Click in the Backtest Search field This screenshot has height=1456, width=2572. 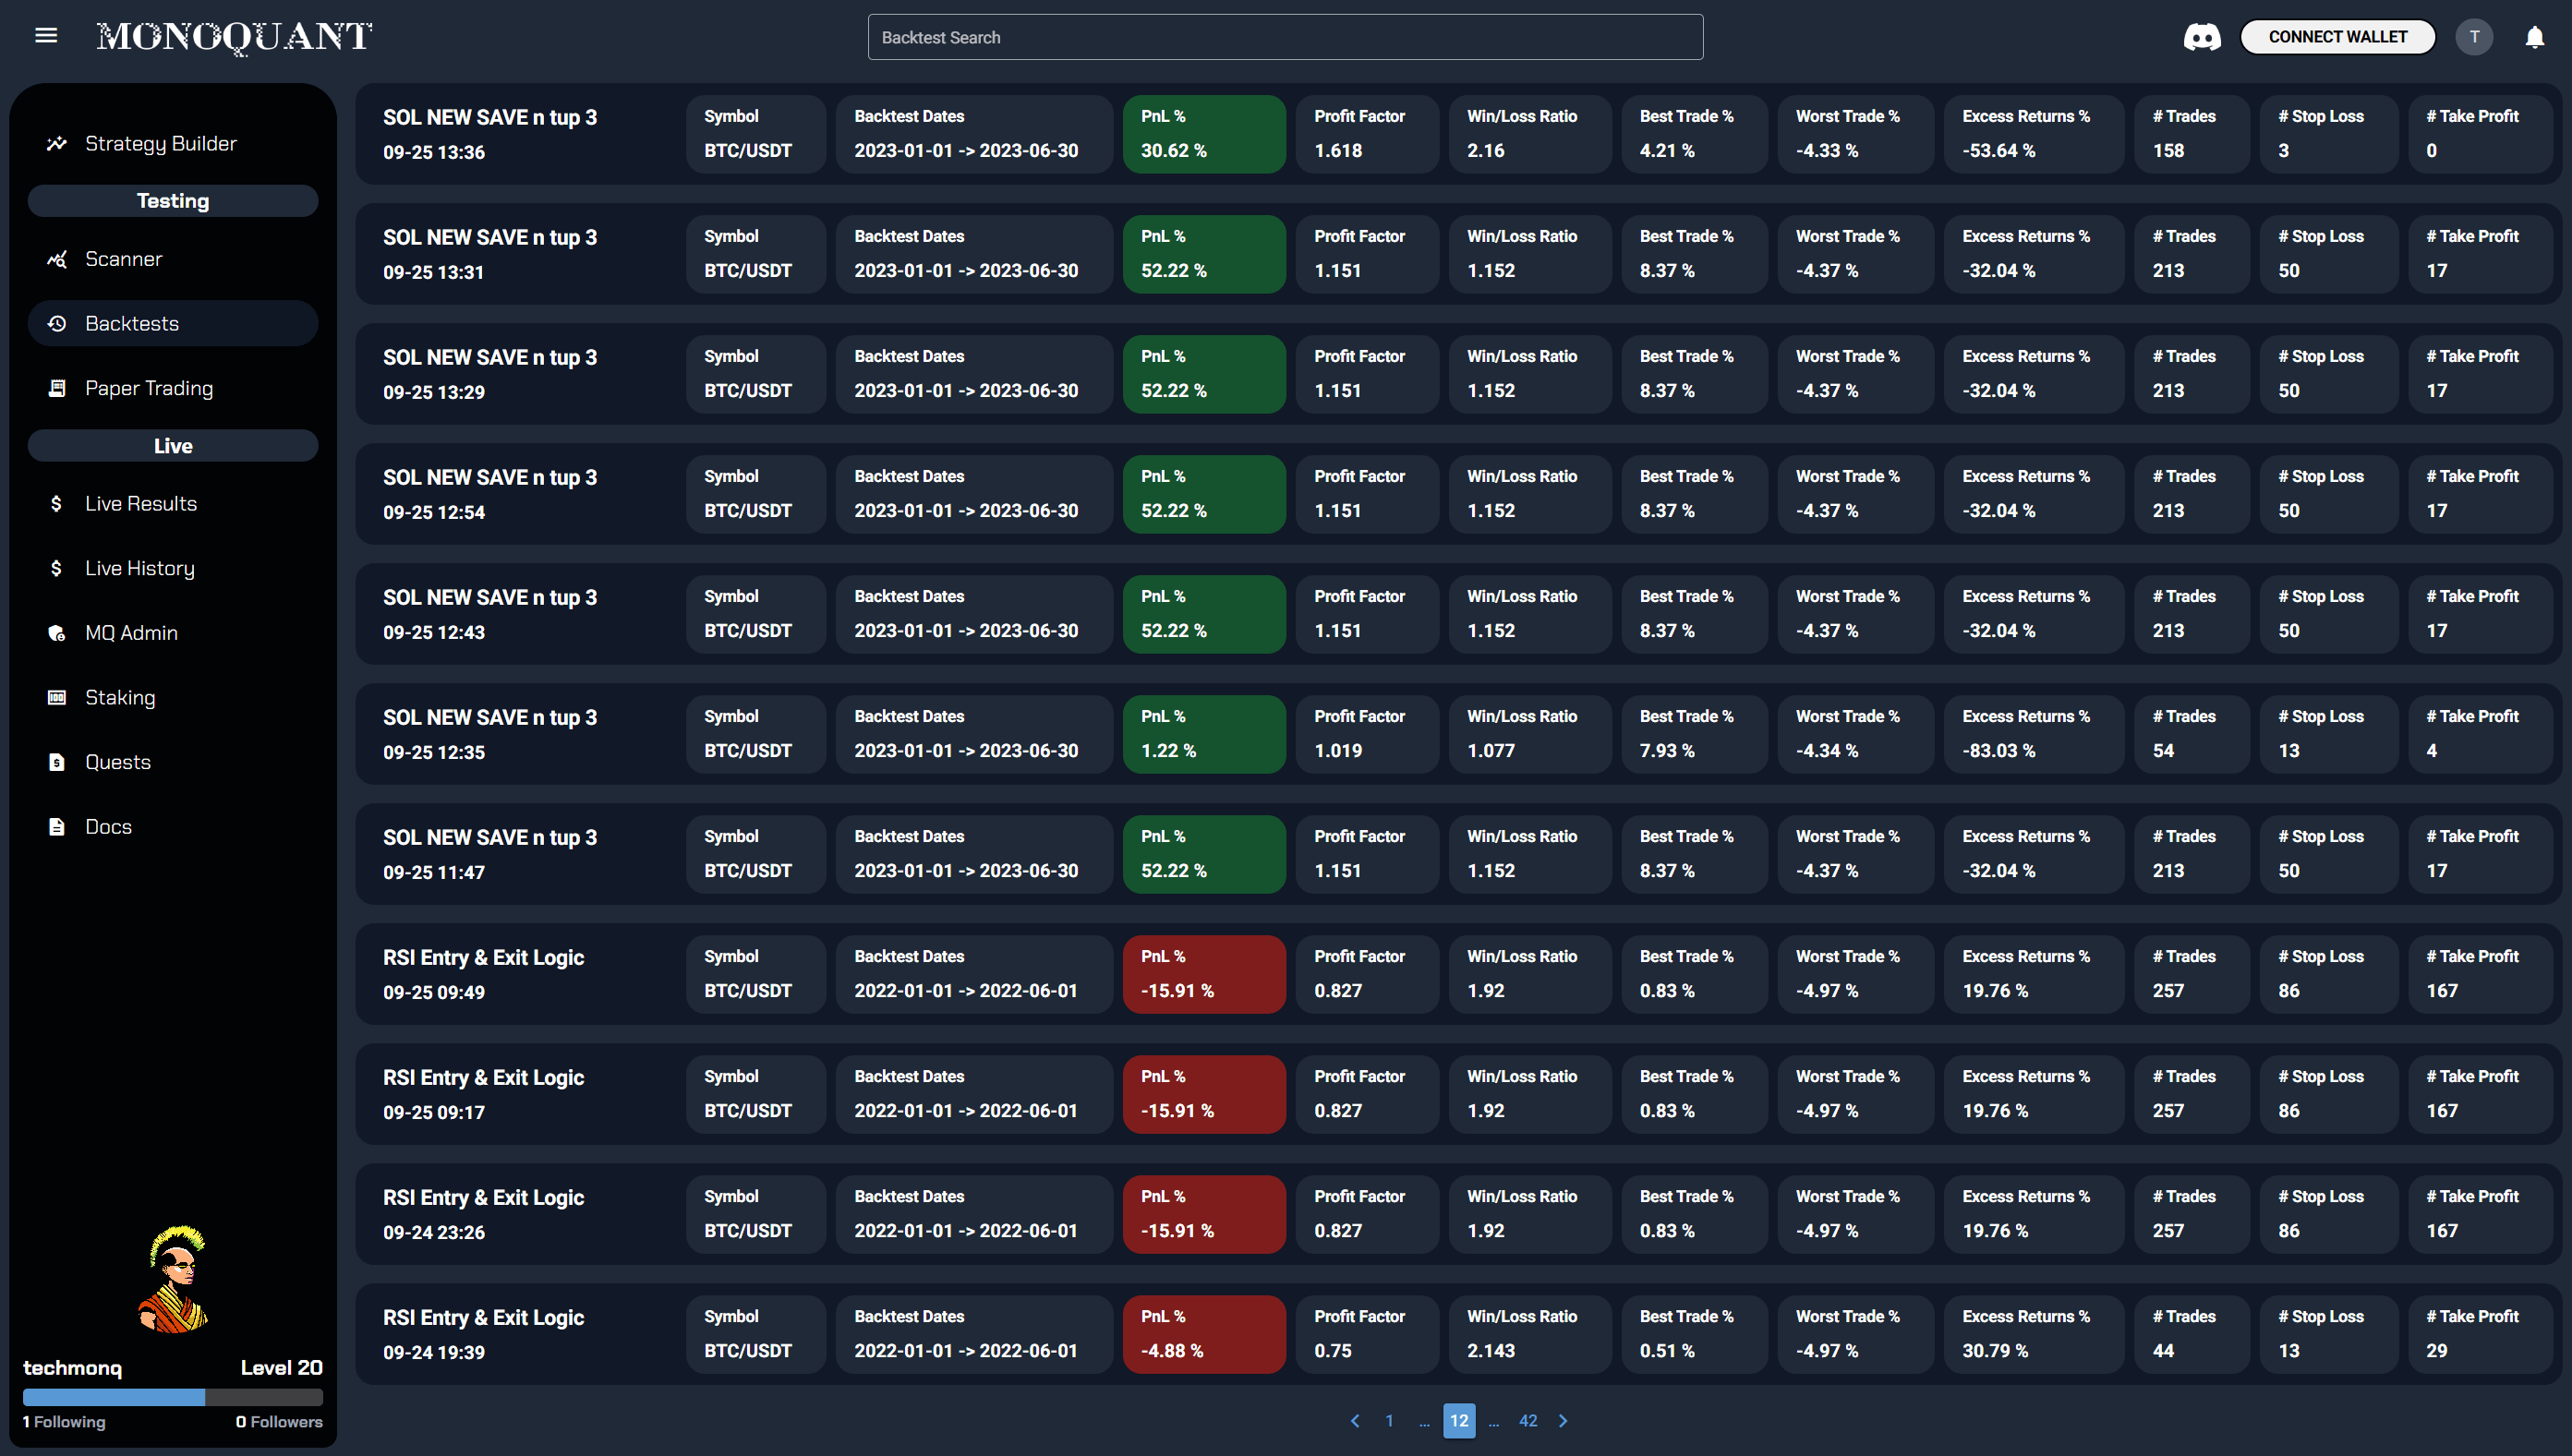coord(1285,37)
